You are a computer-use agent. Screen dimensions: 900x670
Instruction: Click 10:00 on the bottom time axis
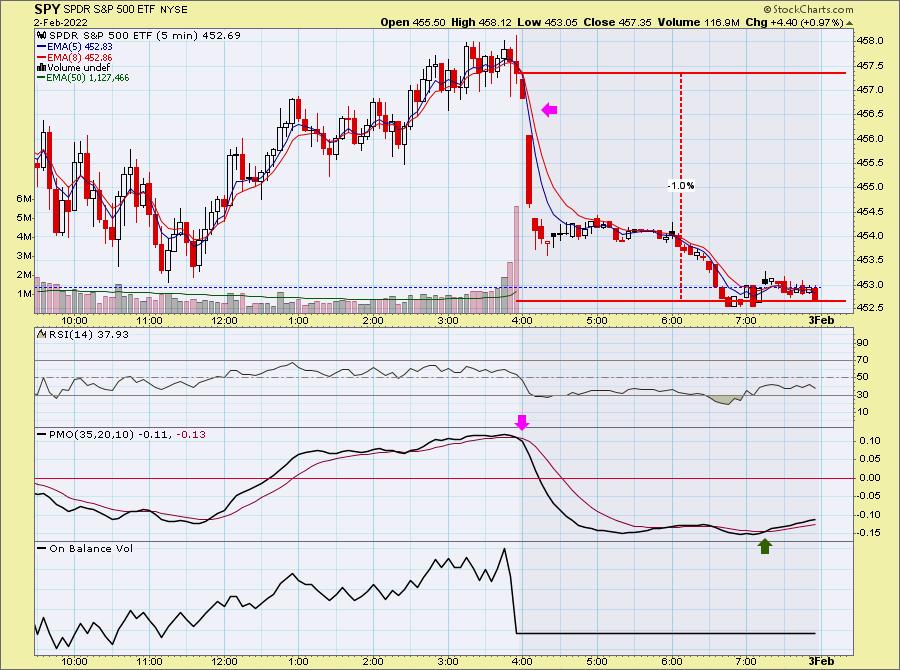75,661
